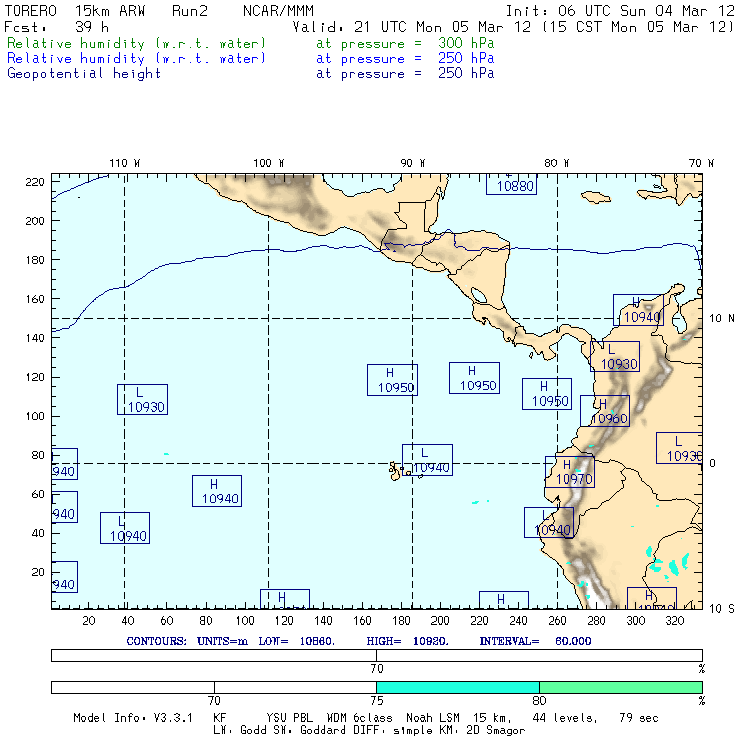Click the "75" color bar tick label
Image resolution: width=740 pixels, height=740 pixels.
pyautogui.click(x=377, y=700)
